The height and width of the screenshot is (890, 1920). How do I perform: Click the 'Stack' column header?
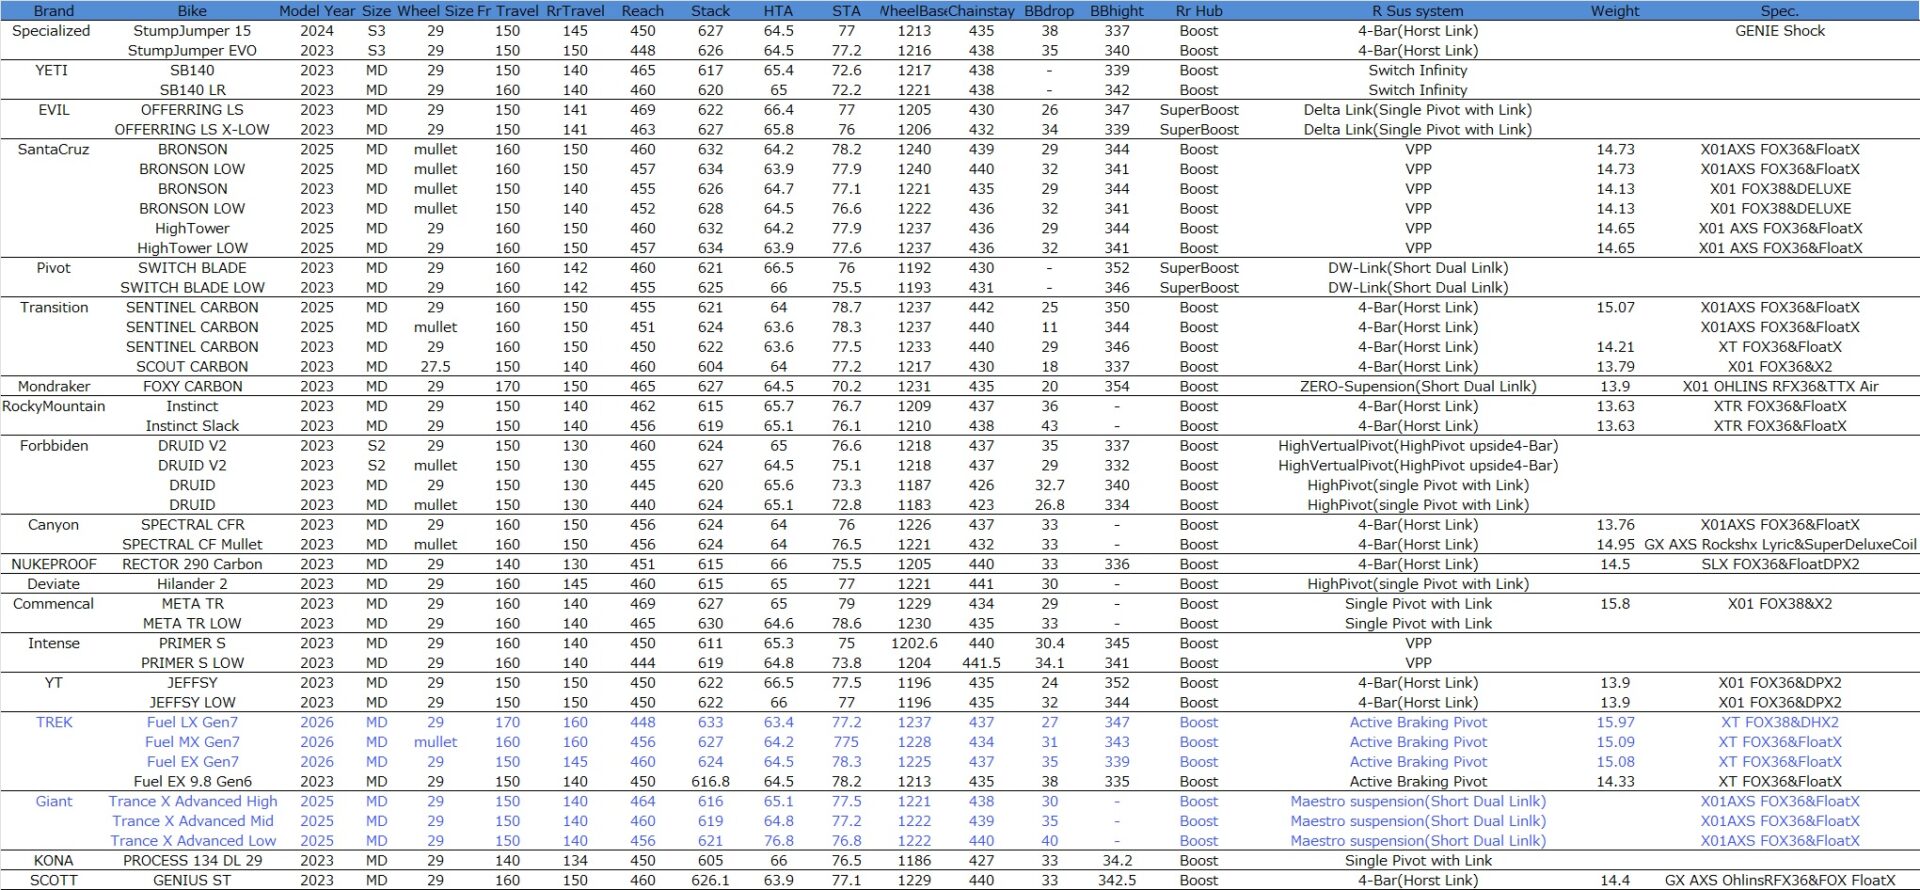click(710, 11)
